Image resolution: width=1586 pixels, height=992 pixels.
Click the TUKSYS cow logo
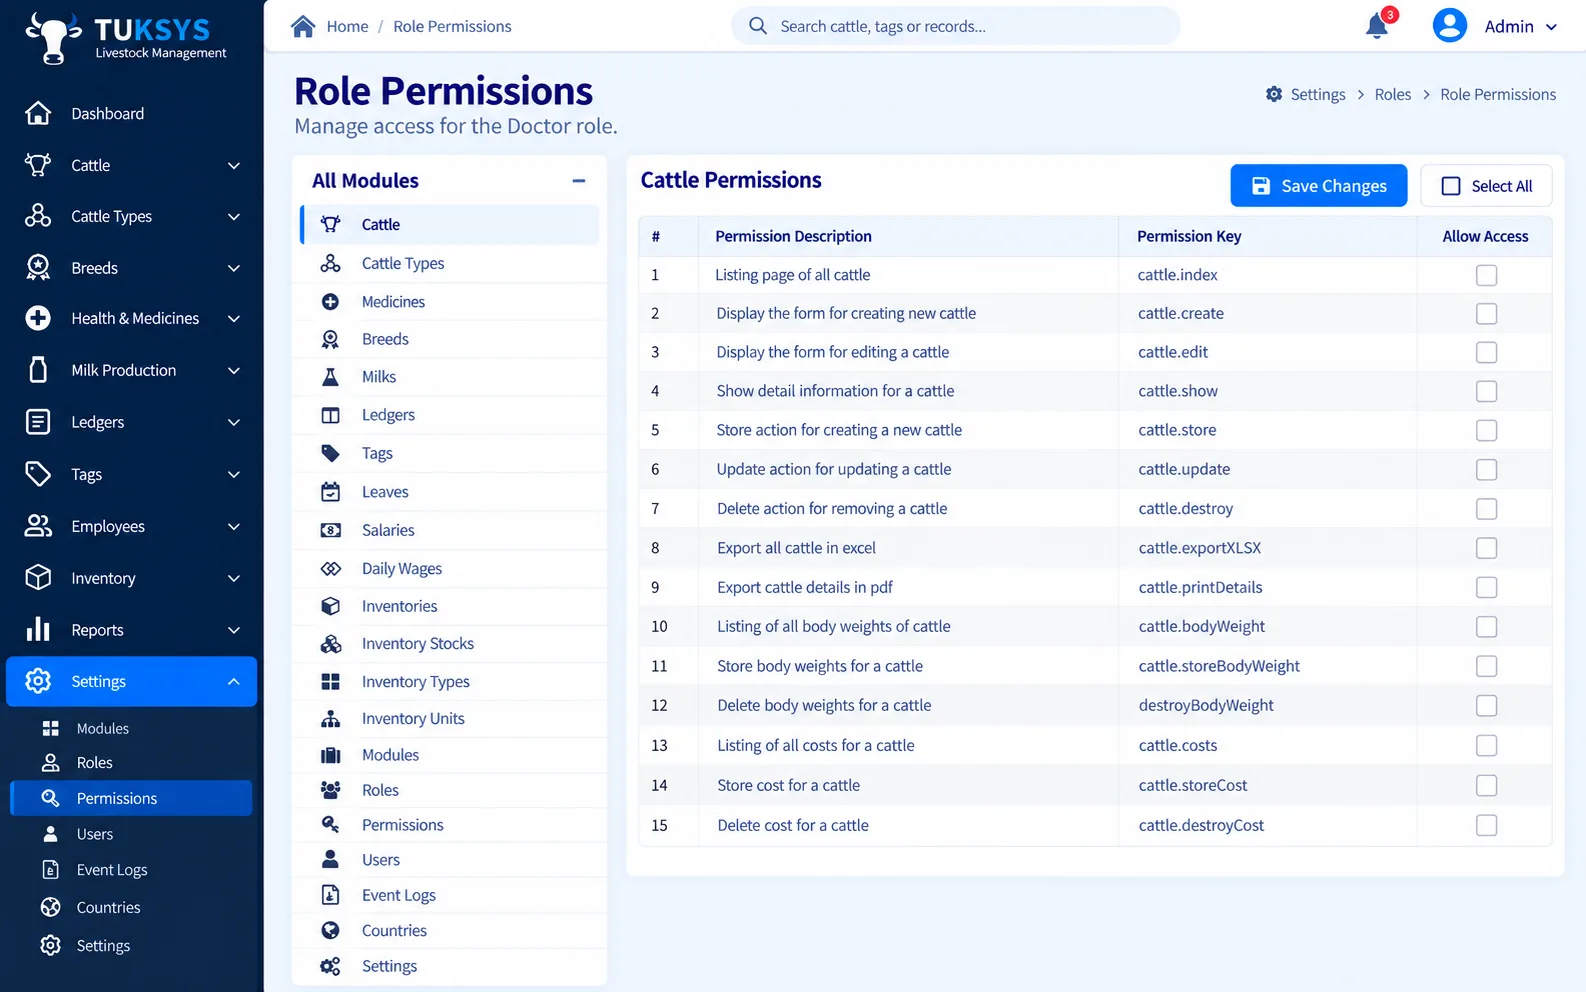[x=53, y=38]
